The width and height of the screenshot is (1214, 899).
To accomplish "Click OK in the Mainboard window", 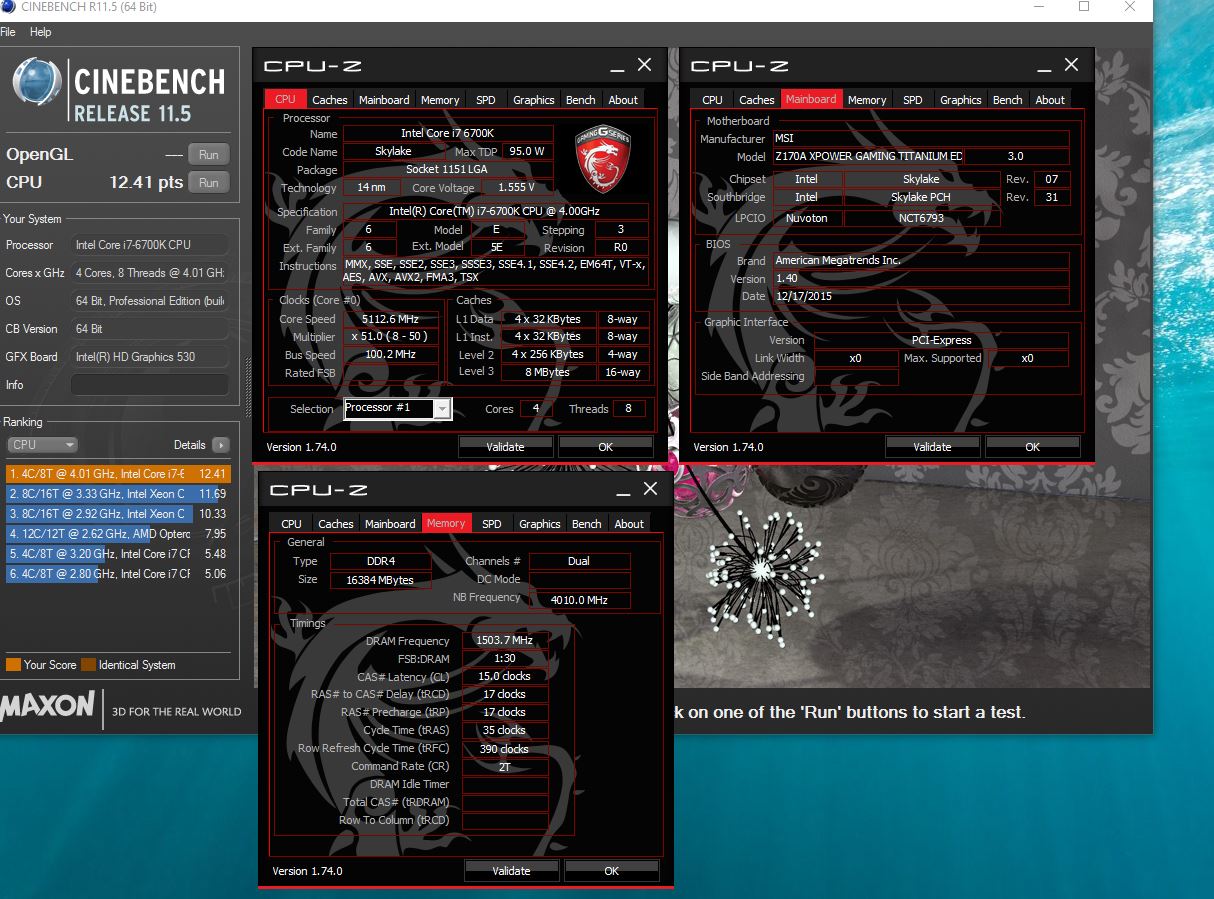I will [x=1032, y=447].
